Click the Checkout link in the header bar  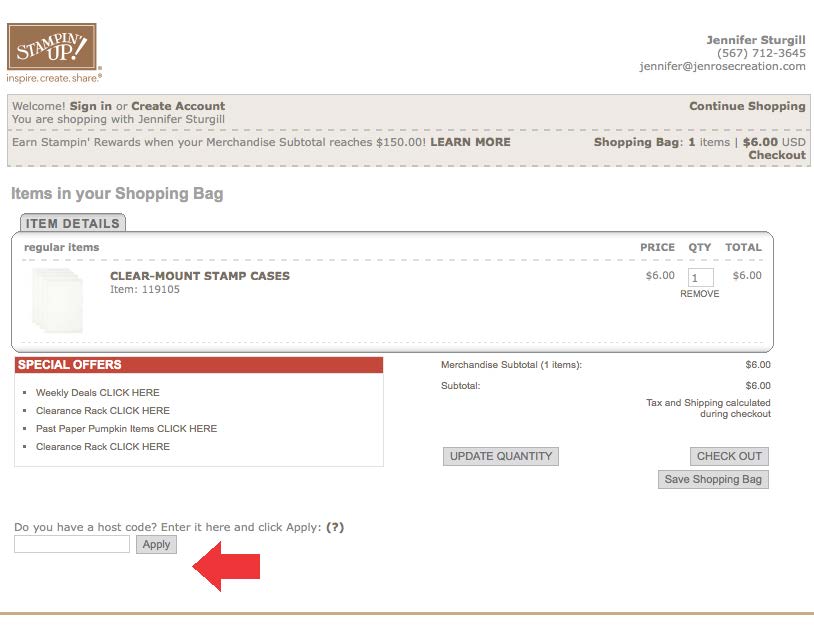coord(777,155)
